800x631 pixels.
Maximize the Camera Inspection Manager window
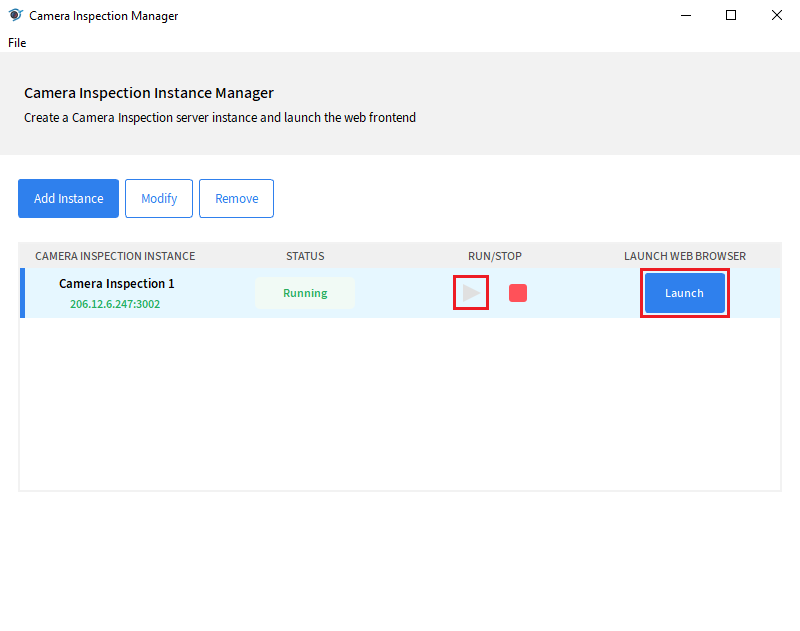[x=731, y=15]
